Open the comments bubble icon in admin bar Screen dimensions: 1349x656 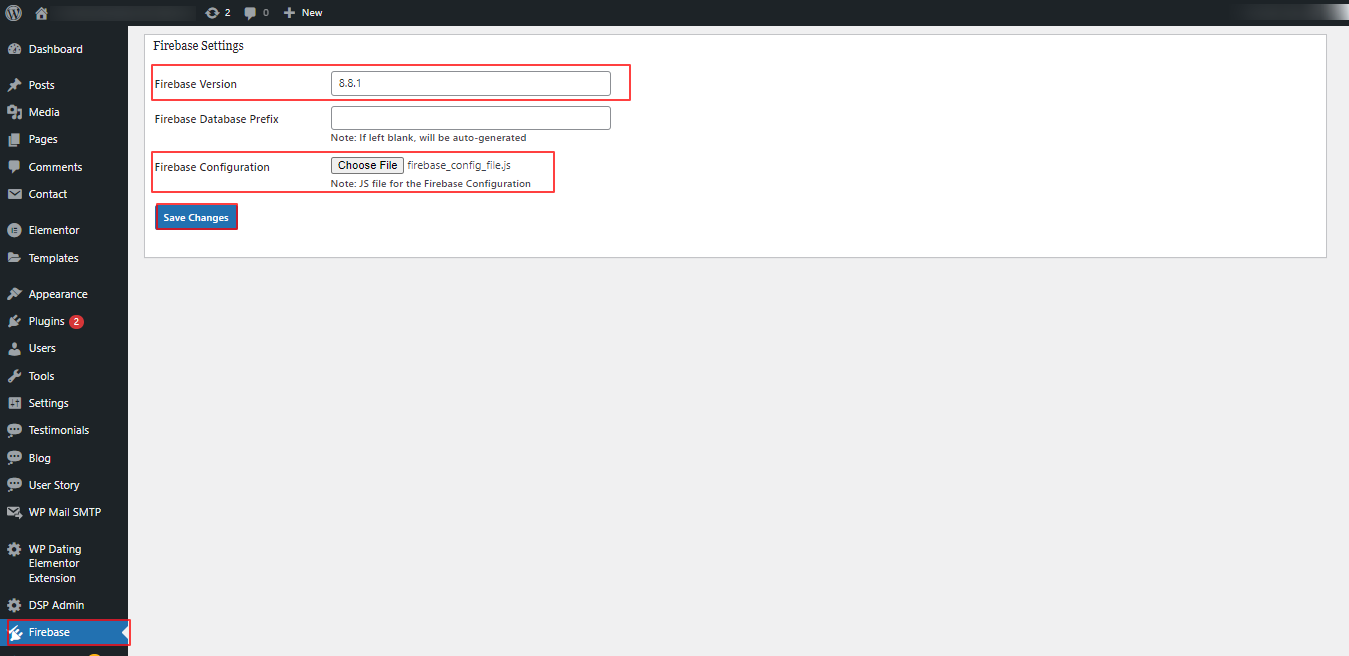[250, 13]
